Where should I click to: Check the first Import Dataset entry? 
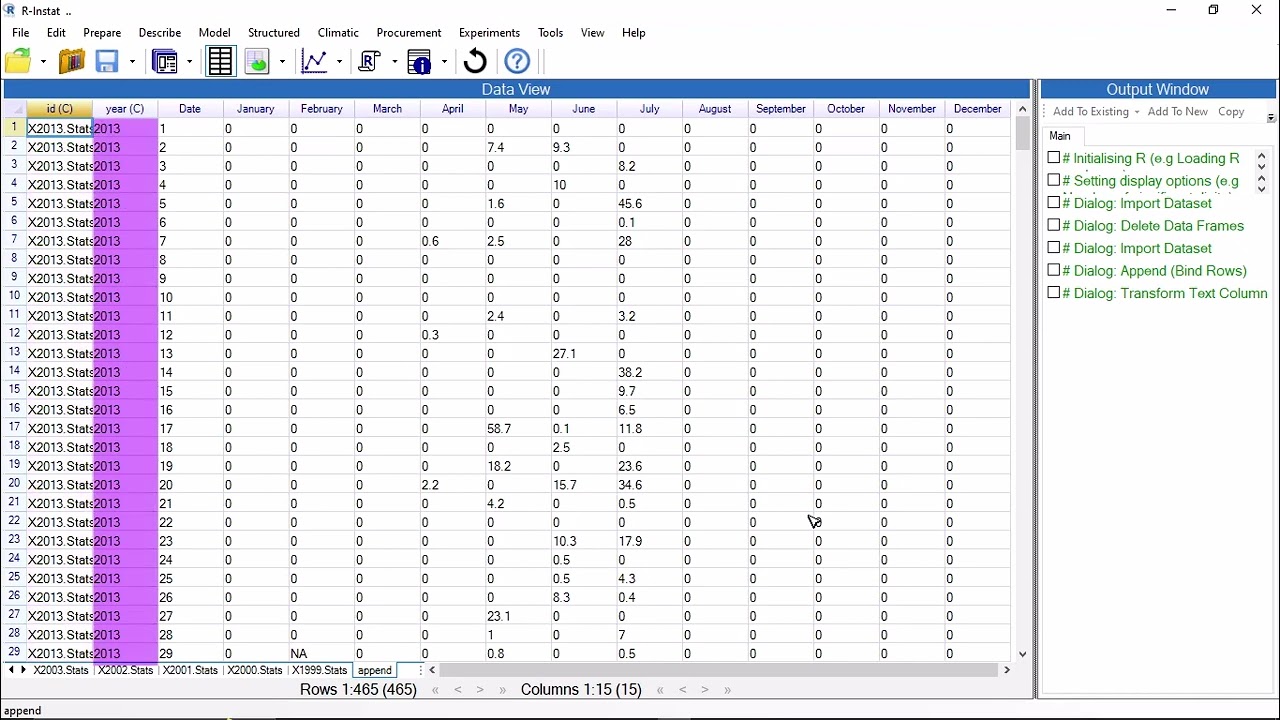1054,203
